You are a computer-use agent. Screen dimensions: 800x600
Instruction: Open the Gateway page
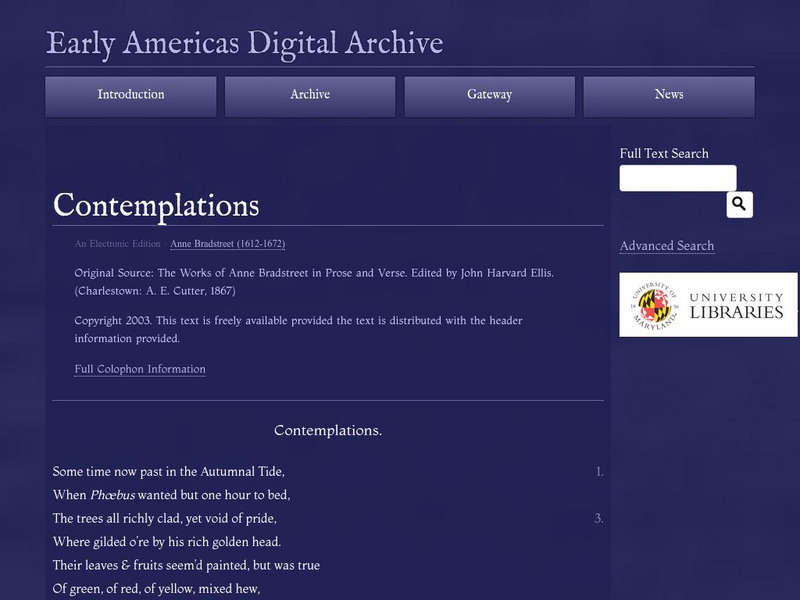[489, 95]
